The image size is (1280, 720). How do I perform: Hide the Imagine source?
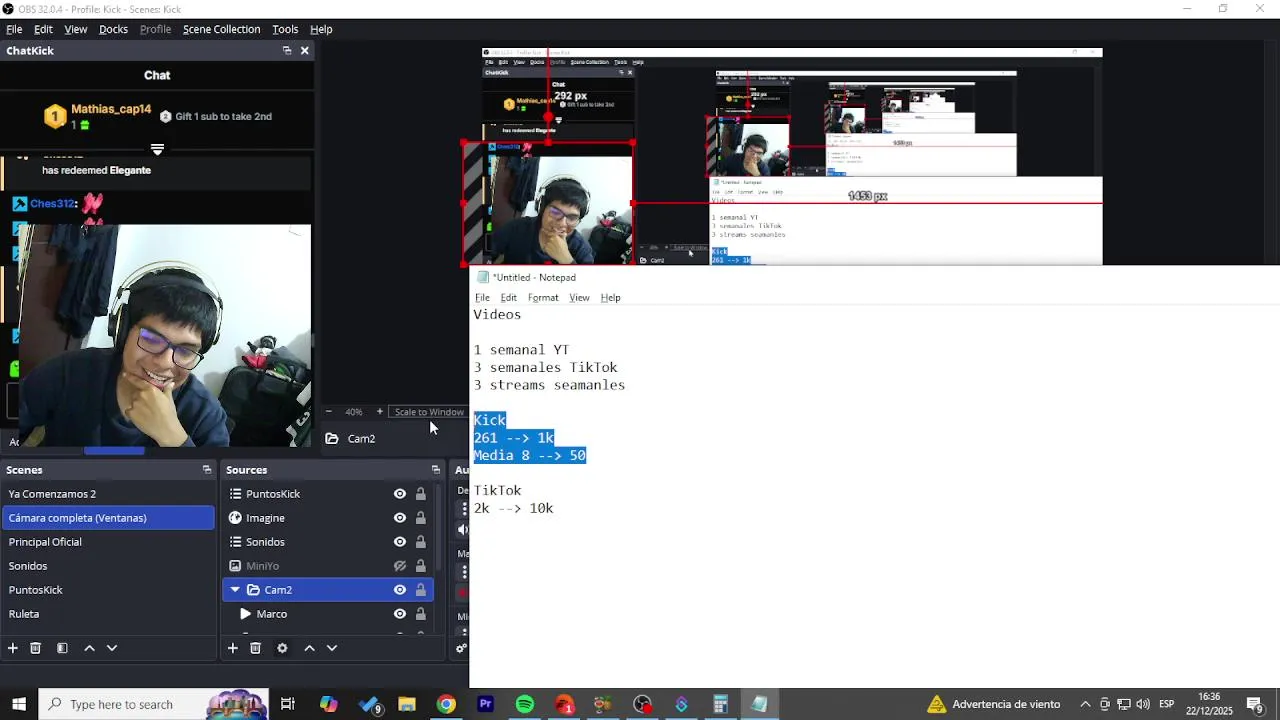(400, 518)
